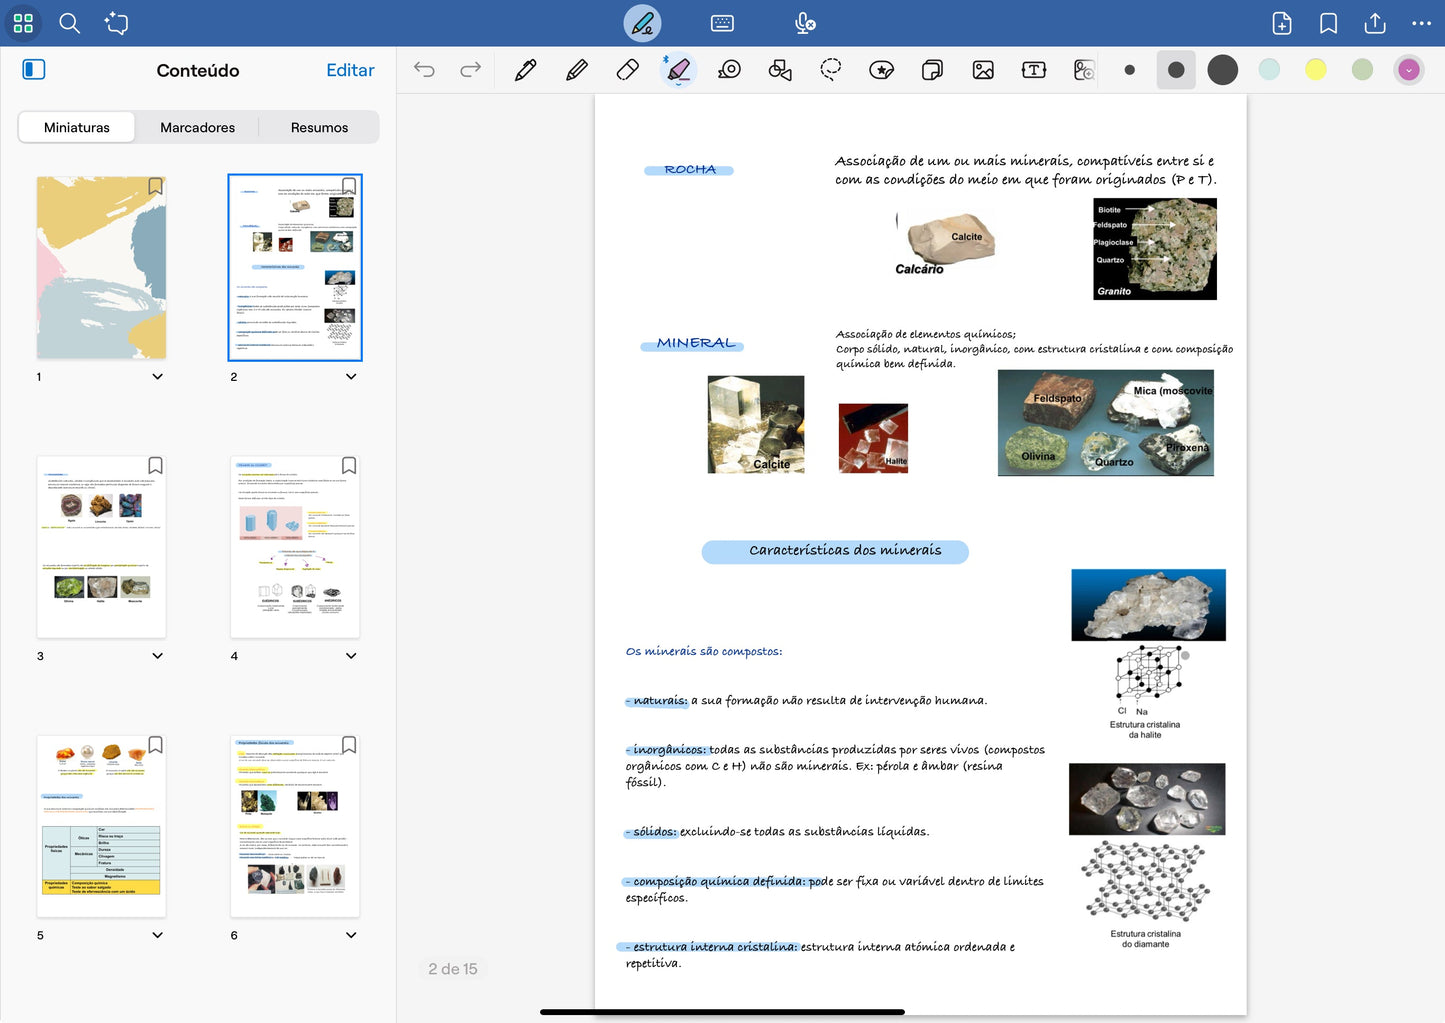Switch to the Marcadores tab
The width and height of the screenshot is (1445, 1023).
coord(197,128)
